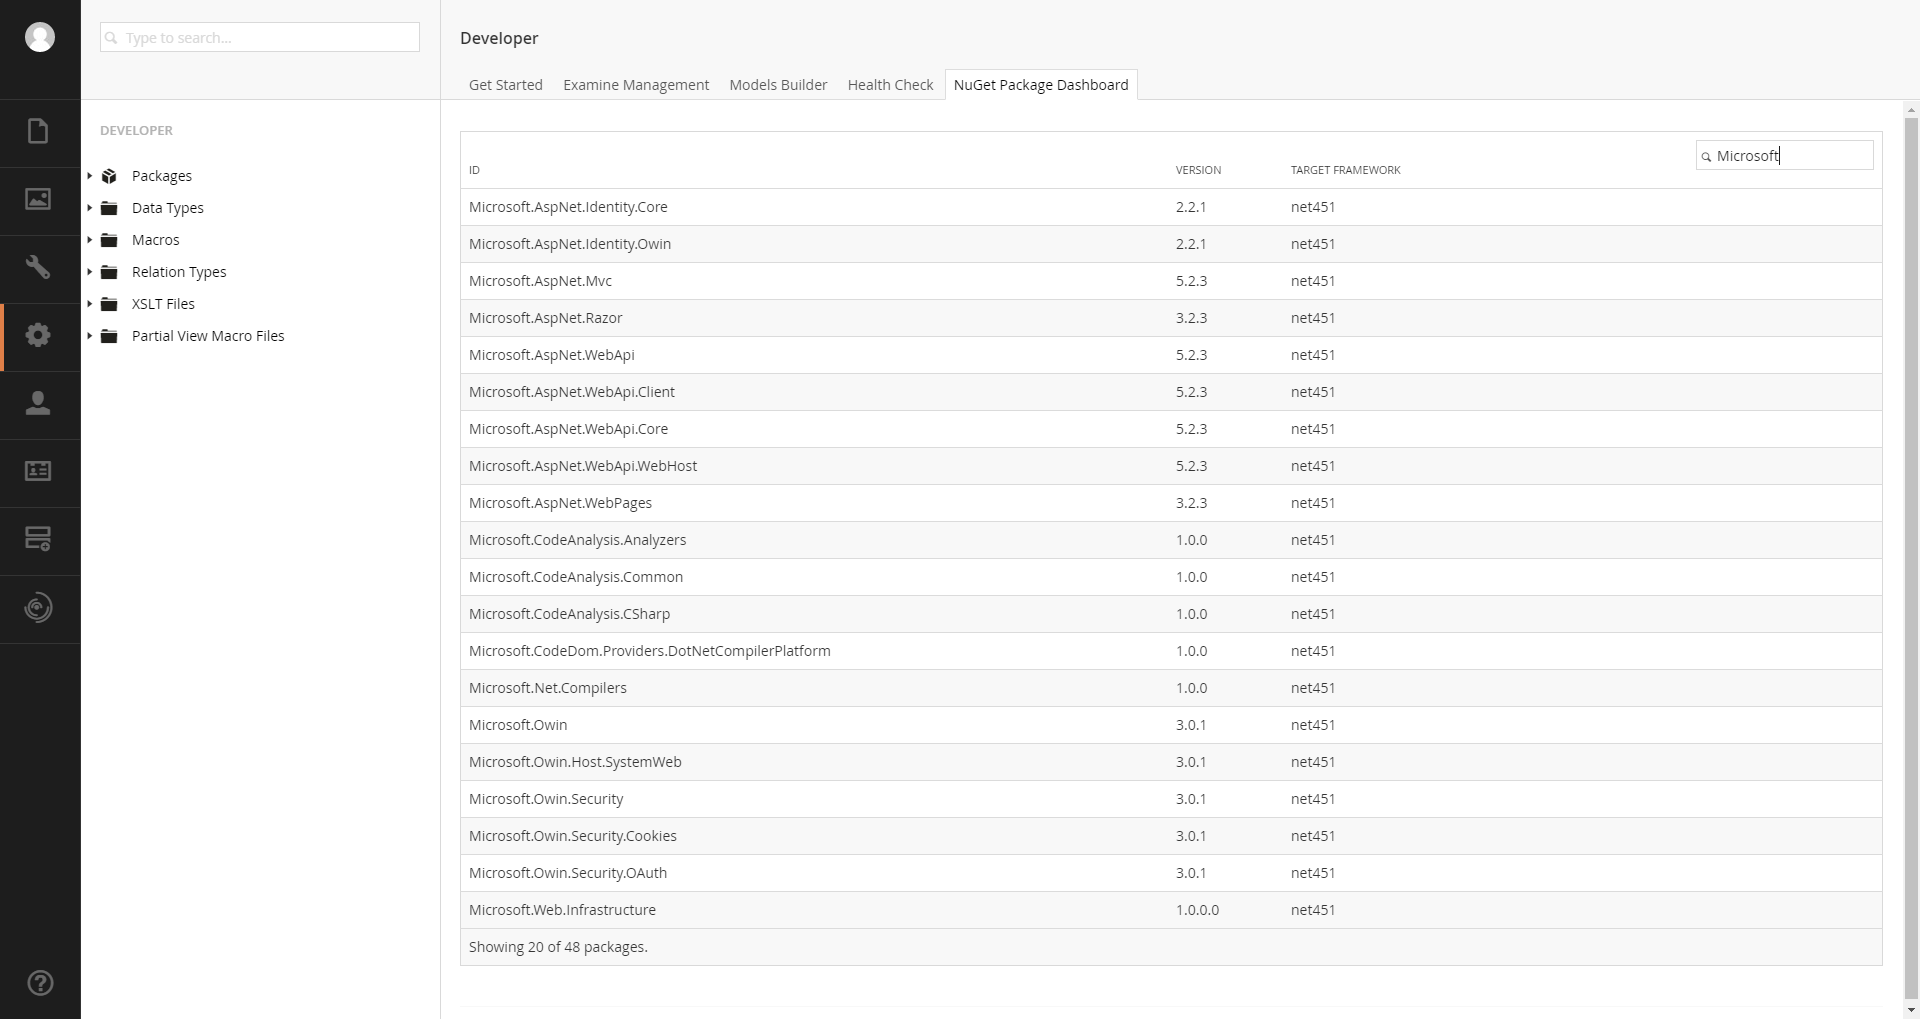1920x1019 pixels.
Task: Select Relation Types tree item
Action: pos(179,272)
